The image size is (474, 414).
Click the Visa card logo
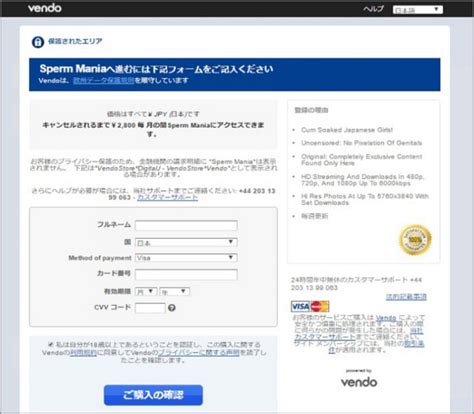(300, 306)
